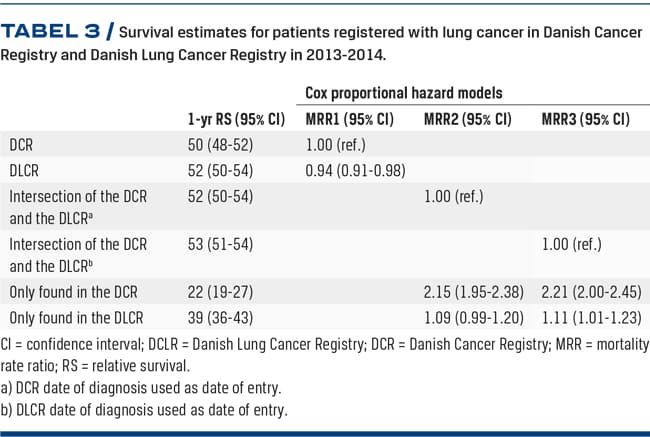Click the Only found in the DLCR row label
The width and height of the screenshot is (650, 437).
click(76, 317)
